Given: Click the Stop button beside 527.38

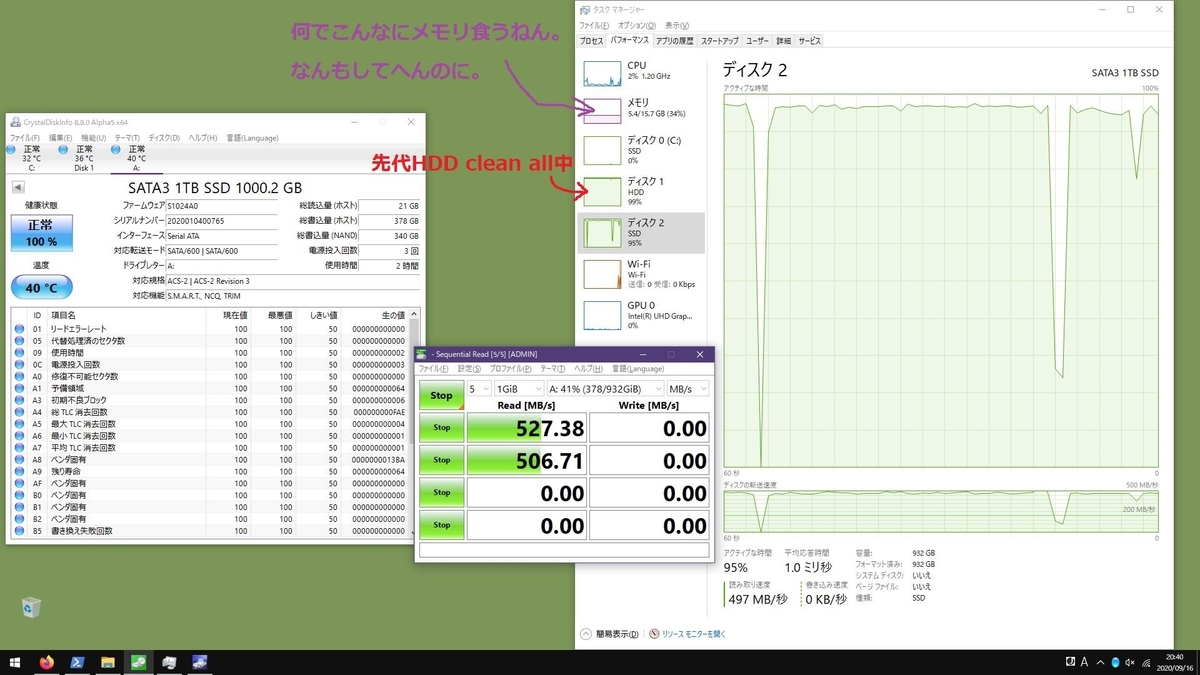Looking at the screenshot, I should click(441, 428).
